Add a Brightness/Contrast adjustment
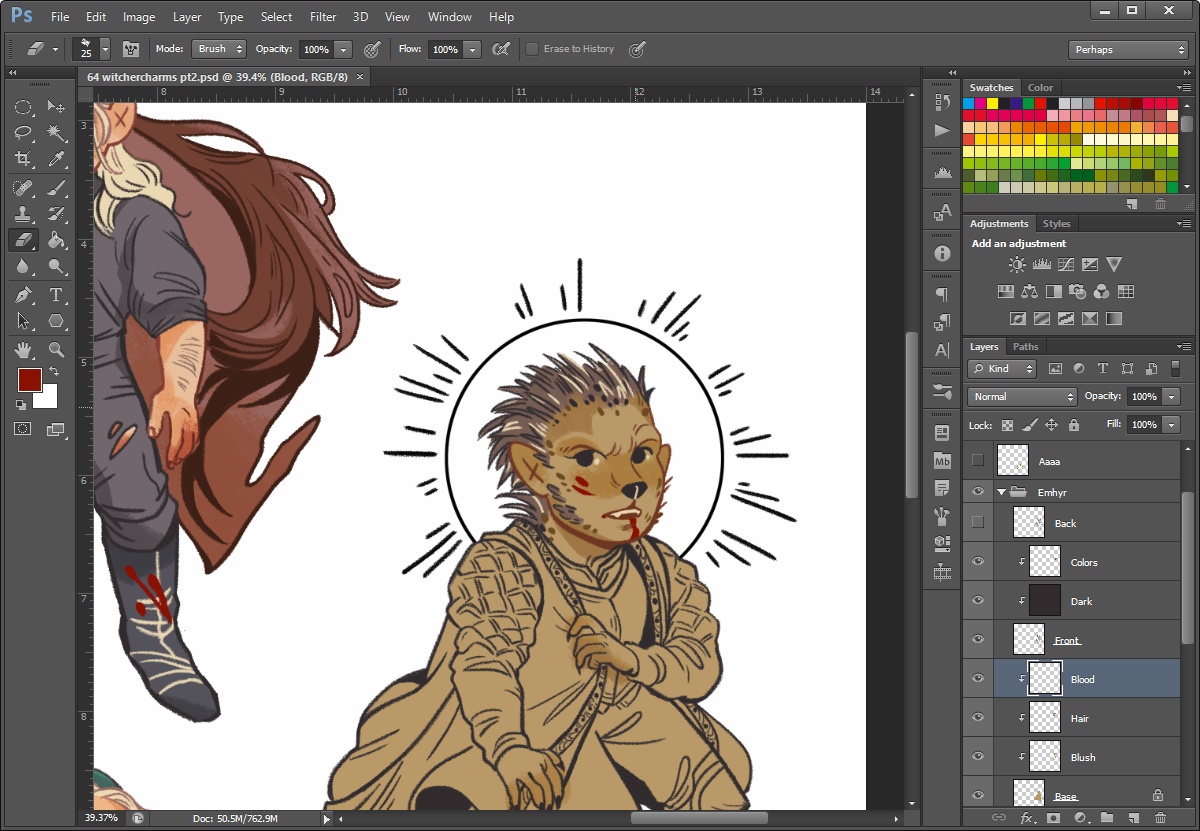Image resolution: width=1200 pixels, height=831 pixels. click(1017, 265)
